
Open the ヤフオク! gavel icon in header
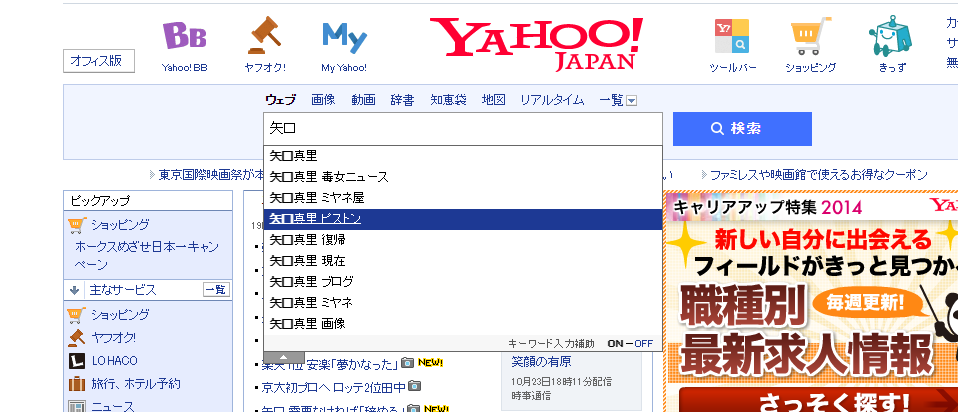coord(265,35)
